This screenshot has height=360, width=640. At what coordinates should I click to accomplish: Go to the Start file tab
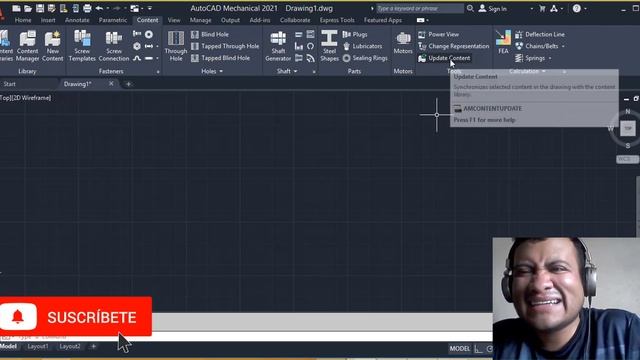pos(9,84)
